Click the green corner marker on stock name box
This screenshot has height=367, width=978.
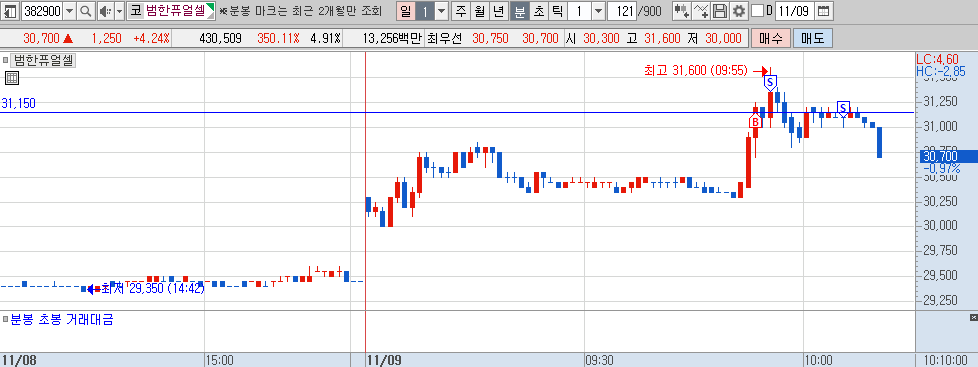pos(210,7)
